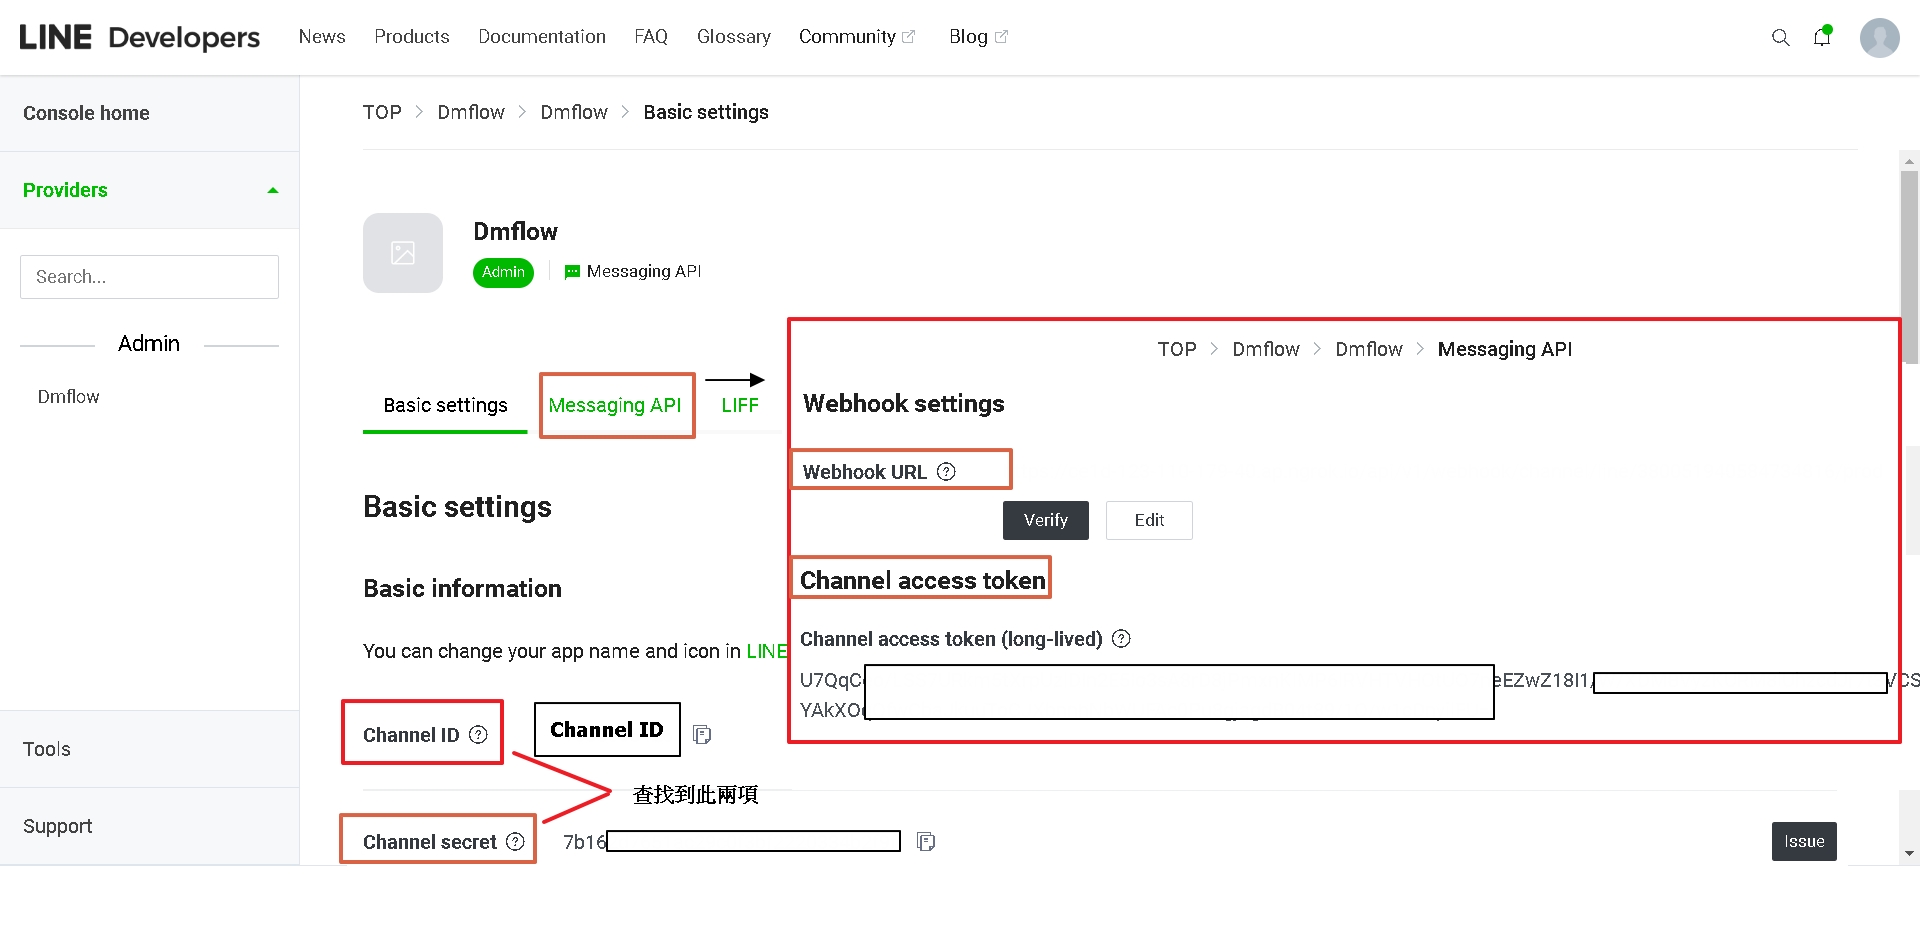Screen dimensions: 1920x940
Task: Copy the Channel ID value
Action: point(702,735)
